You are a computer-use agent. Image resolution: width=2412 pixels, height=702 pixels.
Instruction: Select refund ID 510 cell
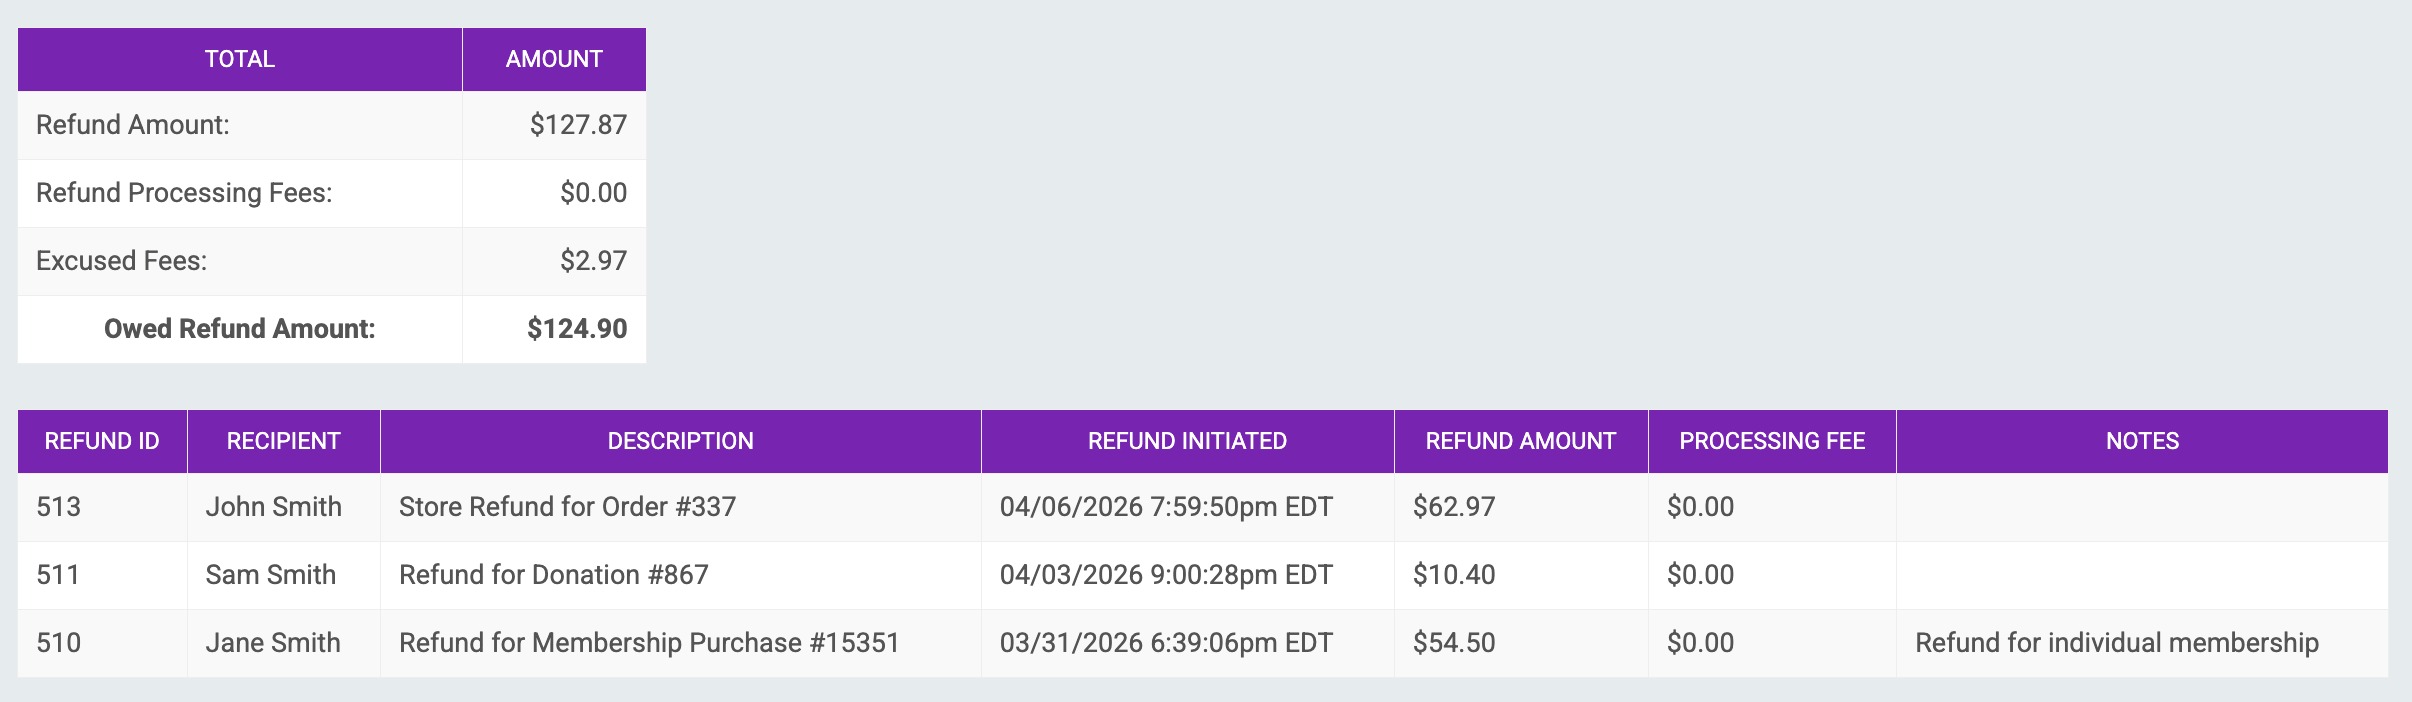pyautogui.click(x=59, y=643)
